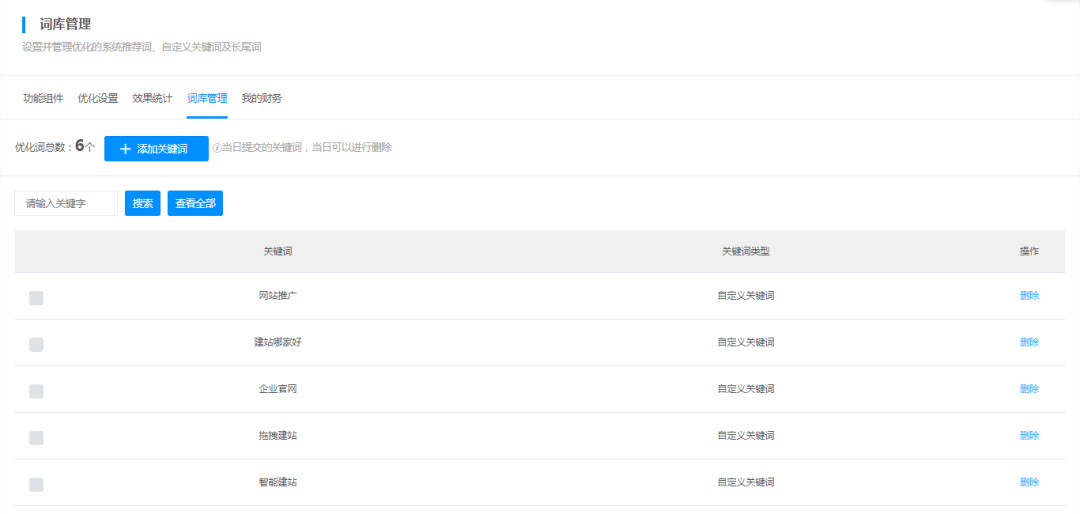Image resolution: width=1080 pixels, height=514 pixels.
Task: Open the 功能组件 tab
Action: (43, 98)
